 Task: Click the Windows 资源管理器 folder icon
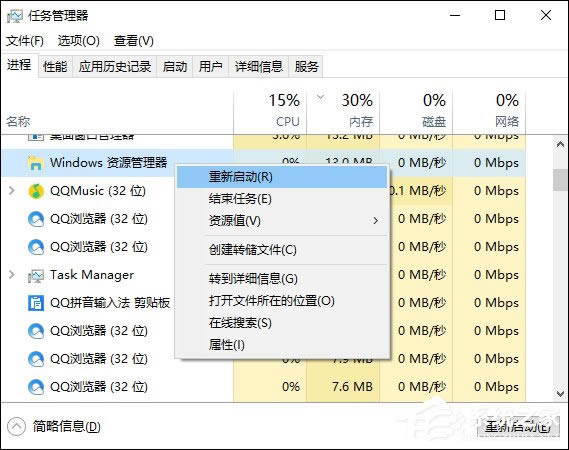pos(36,163)
